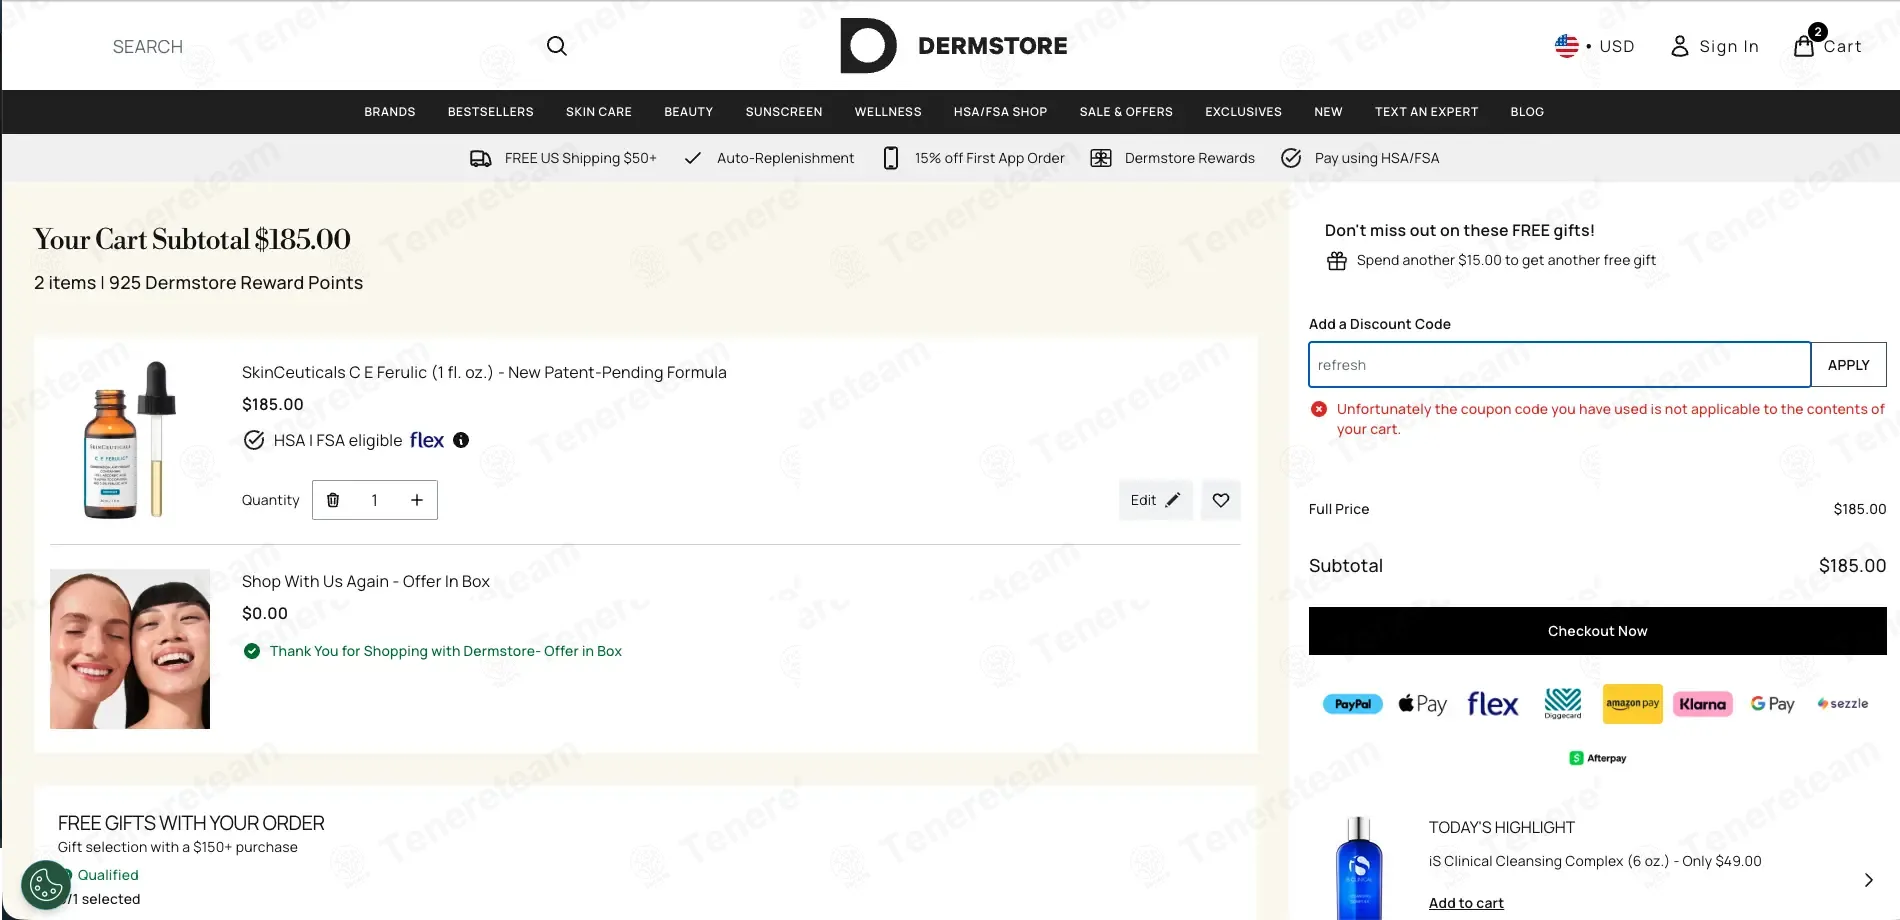This screenshot has width=1900, height=920.
Task: Choose Afterpay payment option
Action: point(1598,758)
